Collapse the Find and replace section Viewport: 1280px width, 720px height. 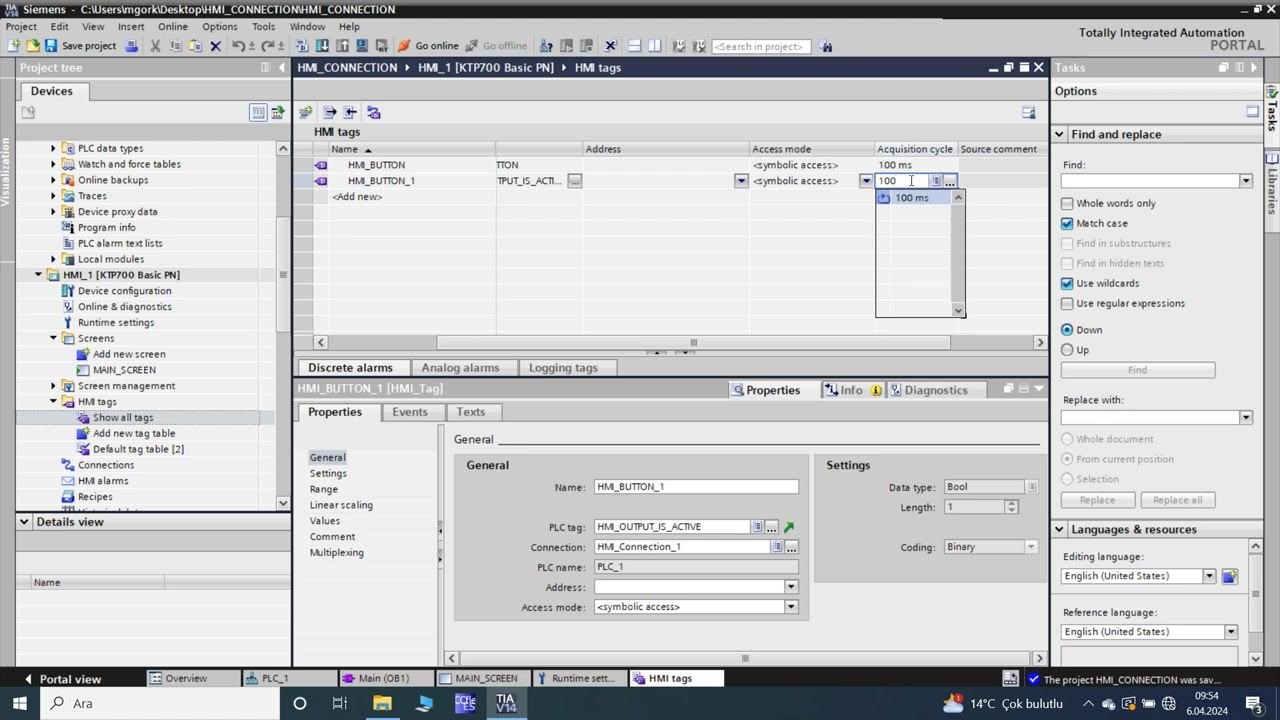pyautogui.click(x=1059, y=134)
